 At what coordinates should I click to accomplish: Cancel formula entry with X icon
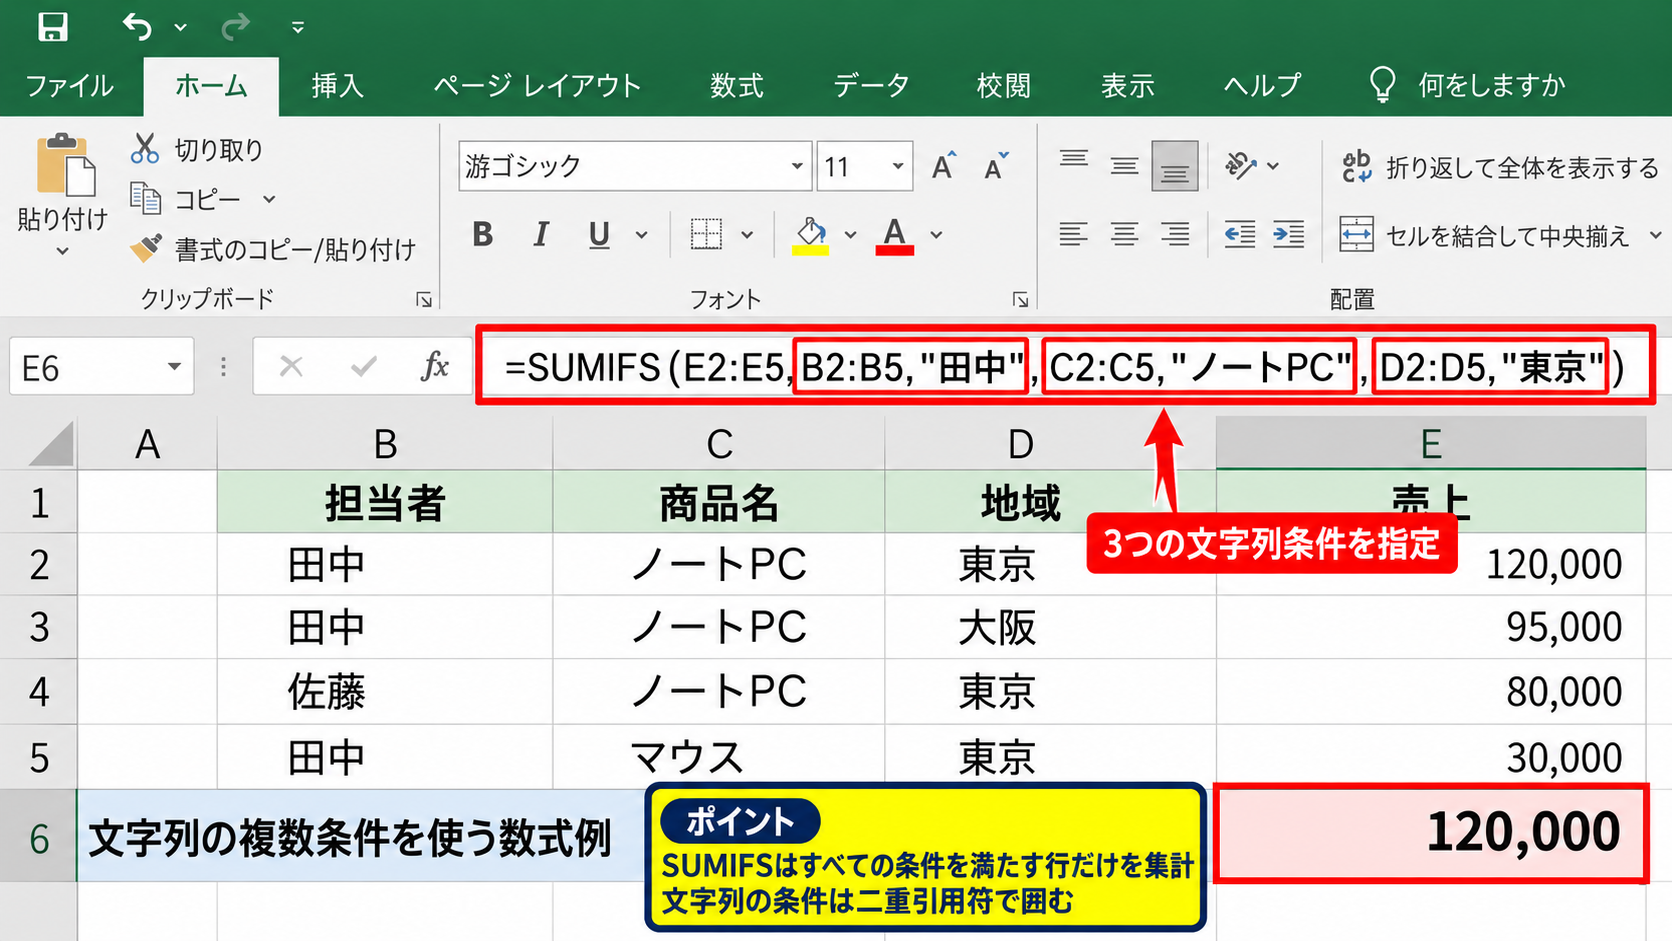[291, 367]
